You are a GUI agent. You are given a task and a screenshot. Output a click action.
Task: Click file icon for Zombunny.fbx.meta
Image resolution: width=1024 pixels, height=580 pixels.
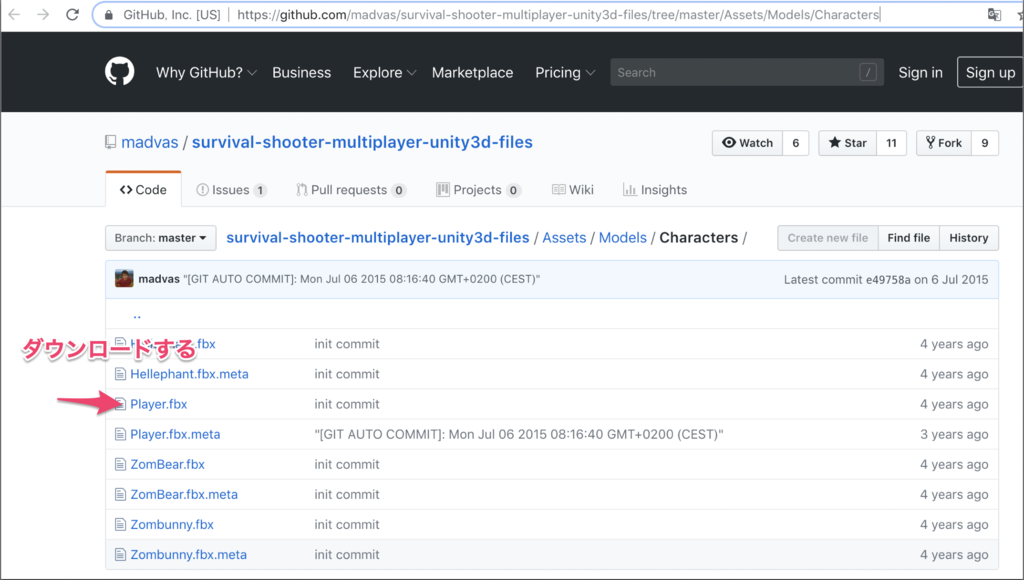click(120, 555)
